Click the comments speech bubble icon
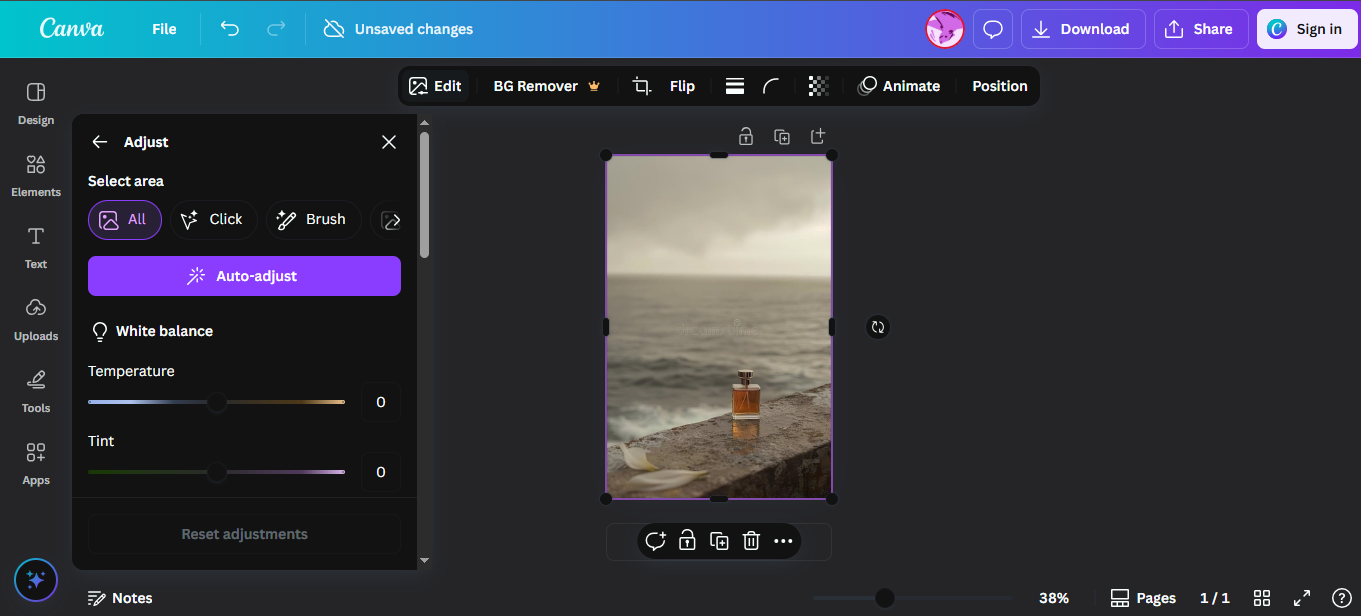 click(992, 29)
